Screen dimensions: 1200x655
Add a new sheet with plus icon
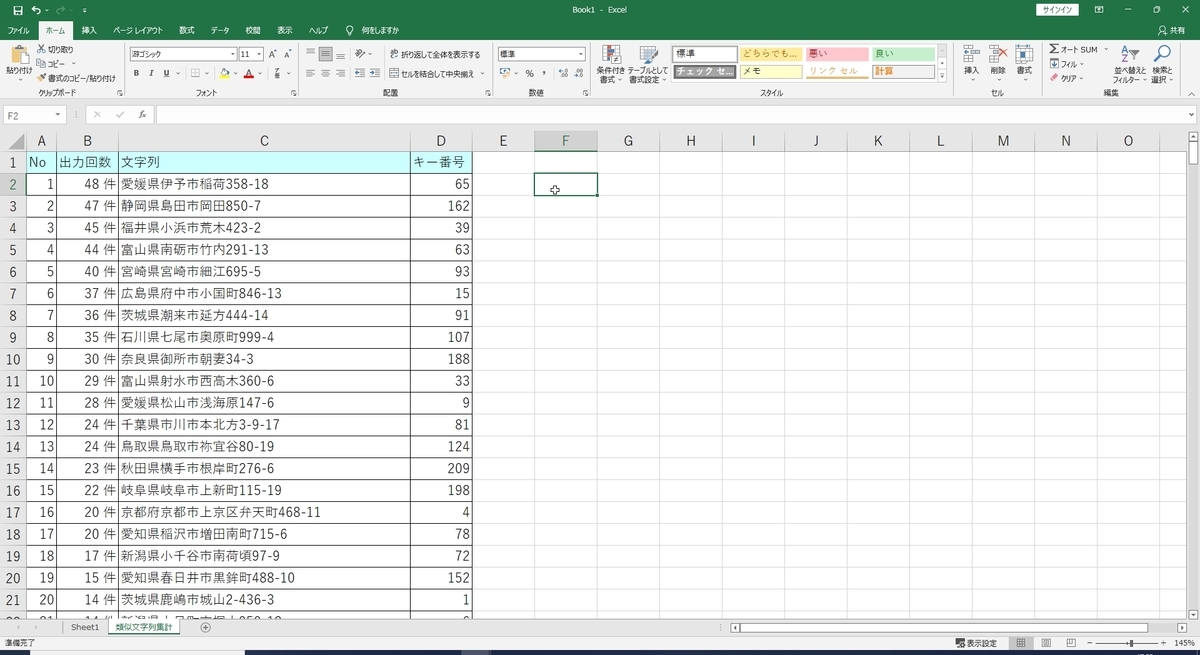(206, 627)
